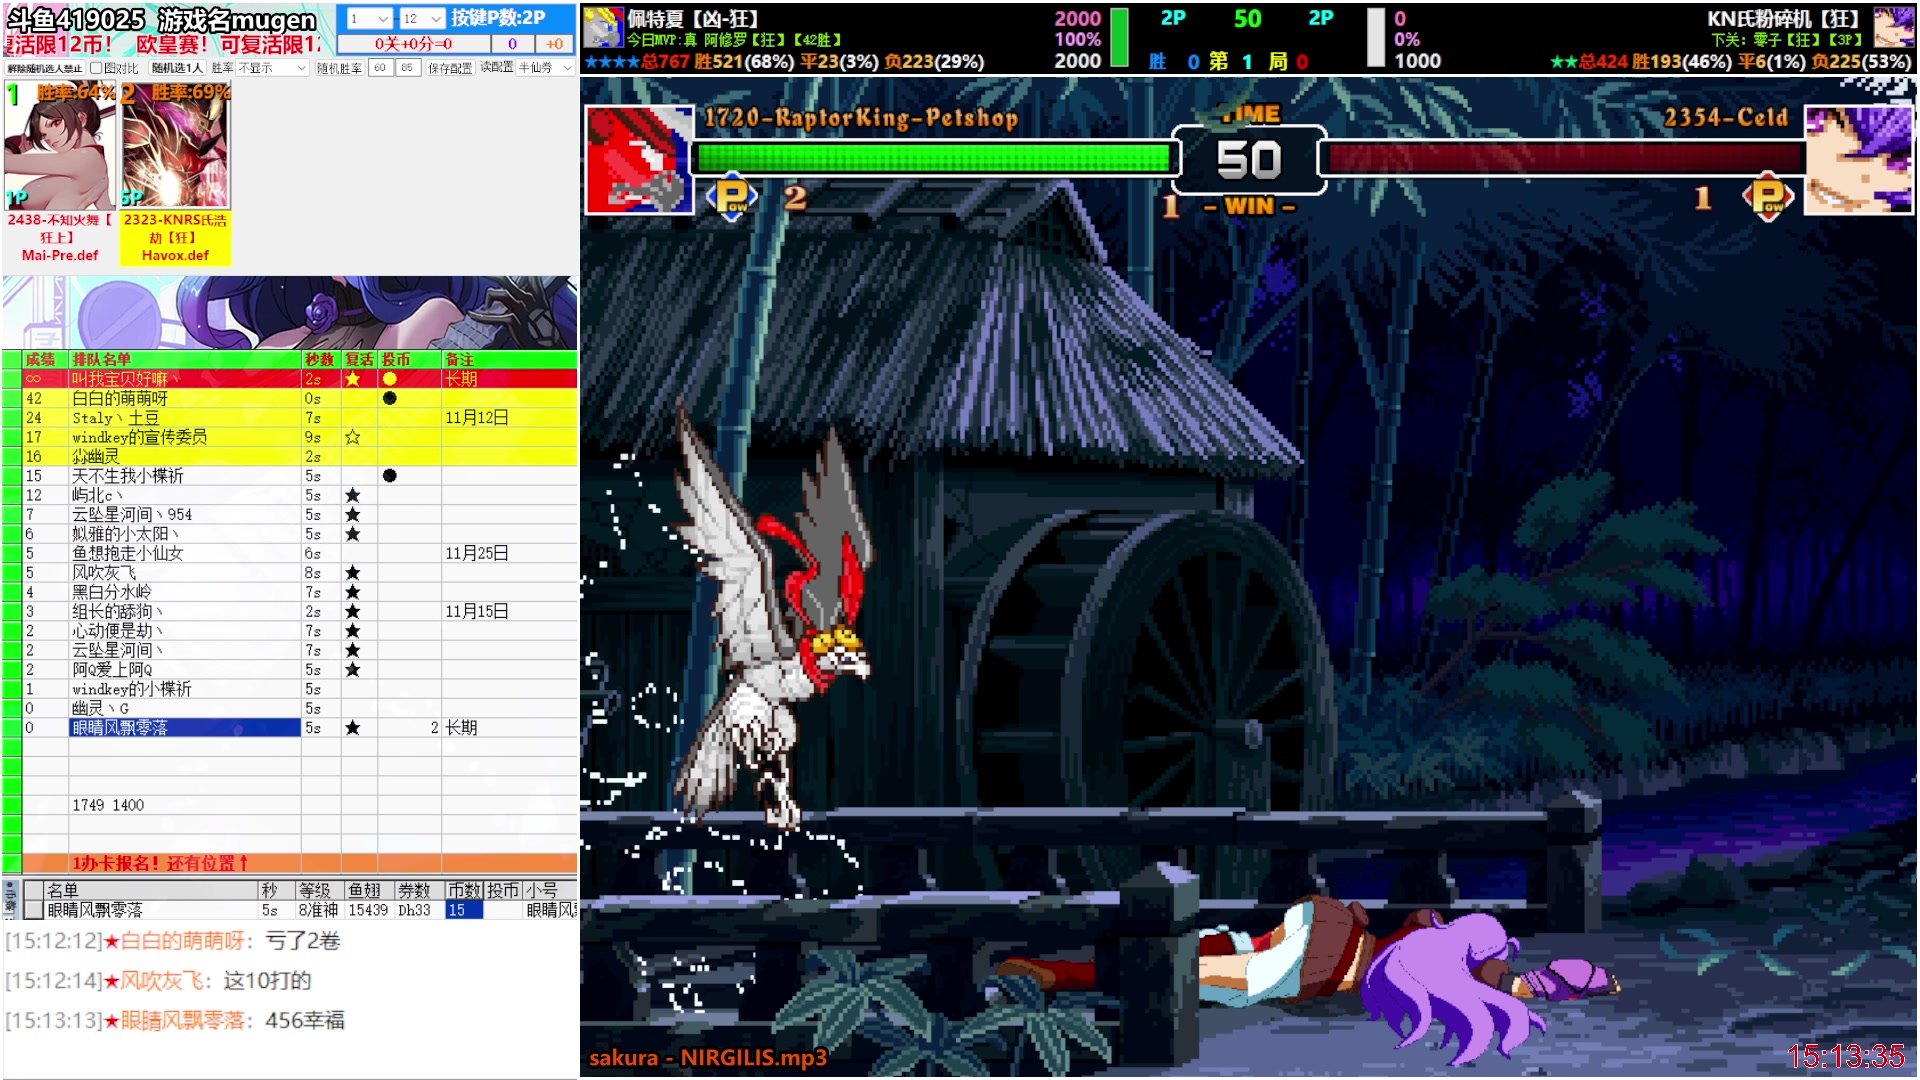The width and height of the screenshot is (1920, 1080).
Task: Click the 解除随机选人禁止 button
Action: pos(45,68)
